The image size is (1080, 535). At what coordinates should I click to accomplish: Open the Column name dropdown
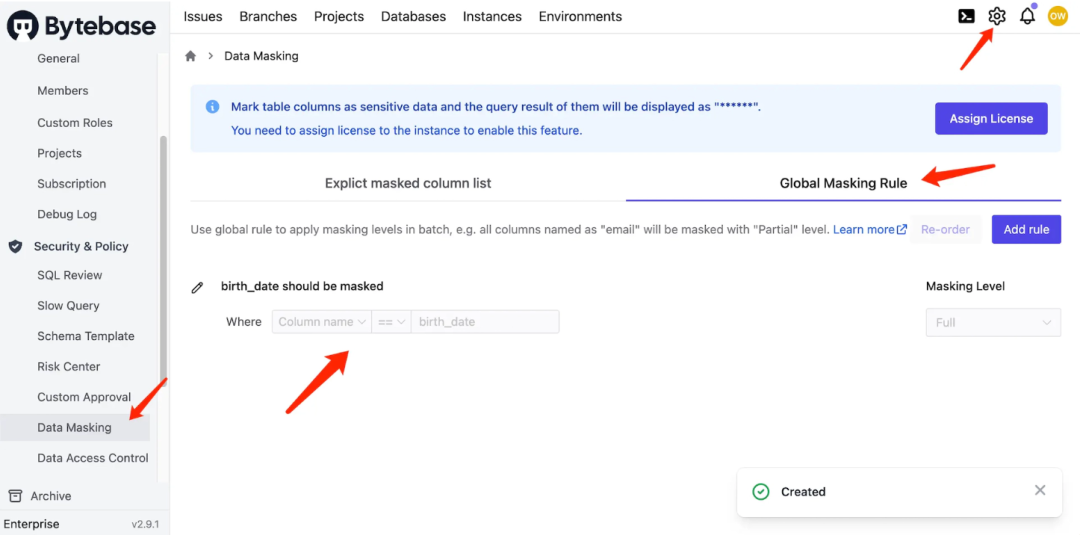pyautogui.click(x=321, y=322)
